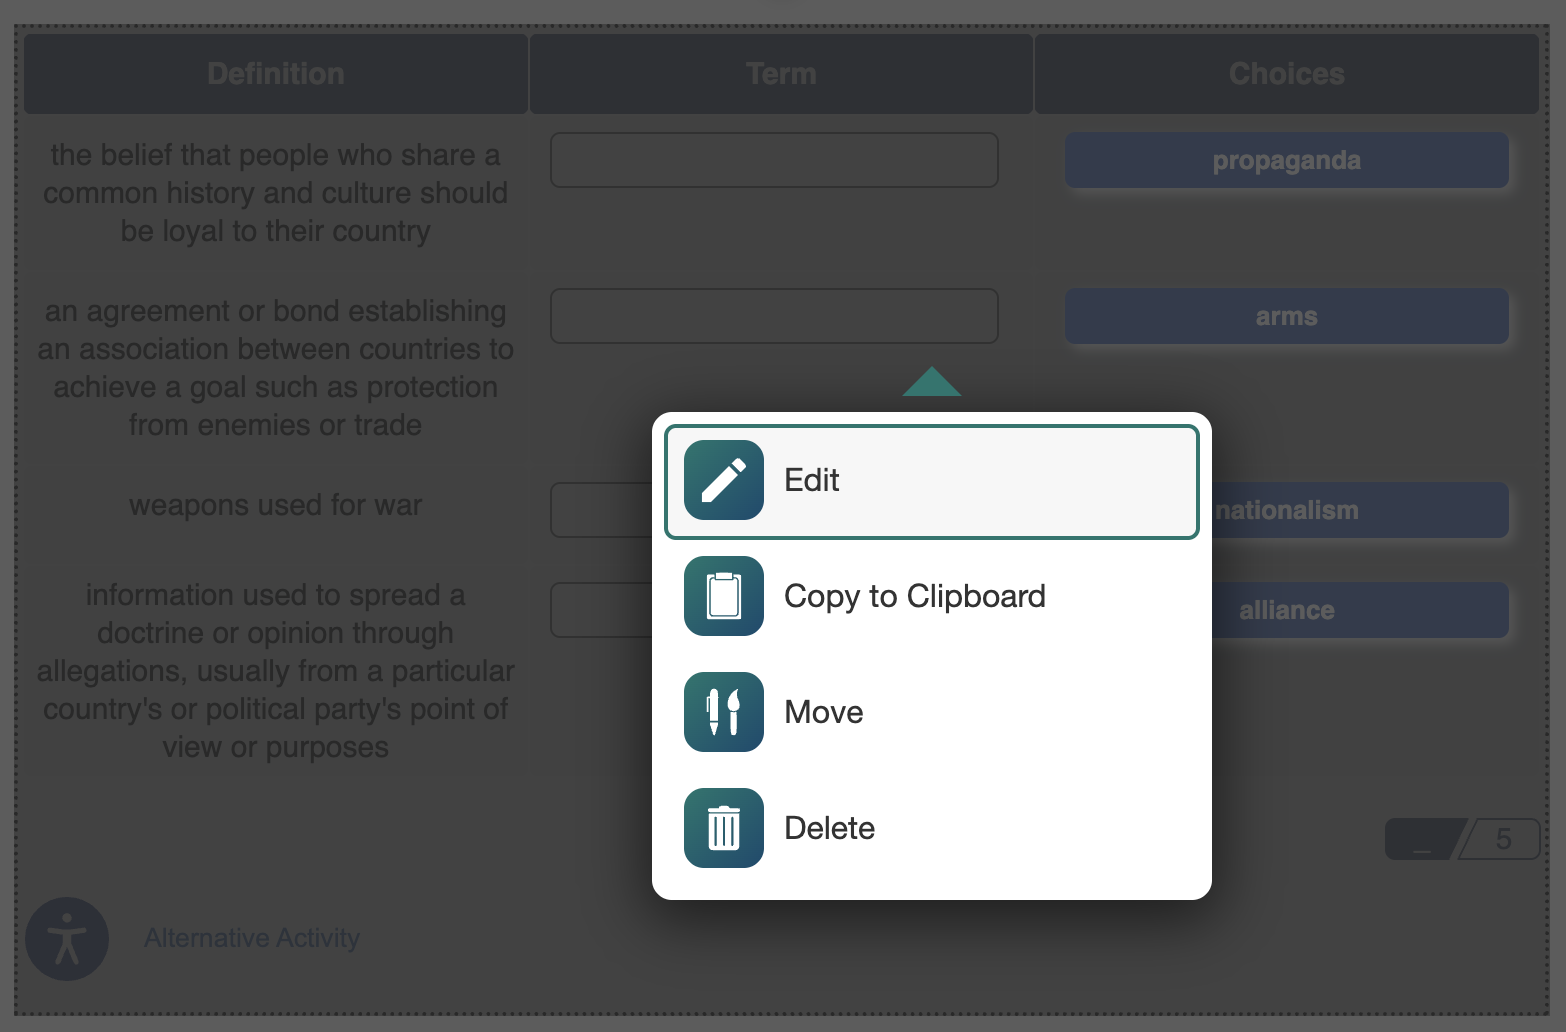1566x1032 pixels.
Task: Click the score counter showing 5
Action: pyautogui.click(x=1461, y=839)
